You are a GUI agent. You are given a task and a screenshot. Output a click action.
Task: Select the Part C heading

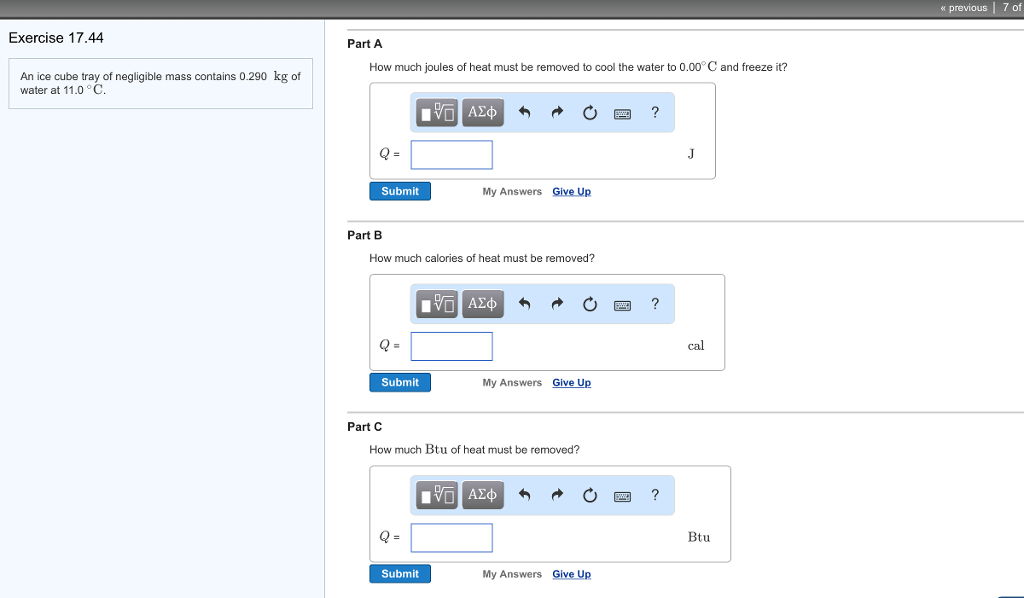364,426
